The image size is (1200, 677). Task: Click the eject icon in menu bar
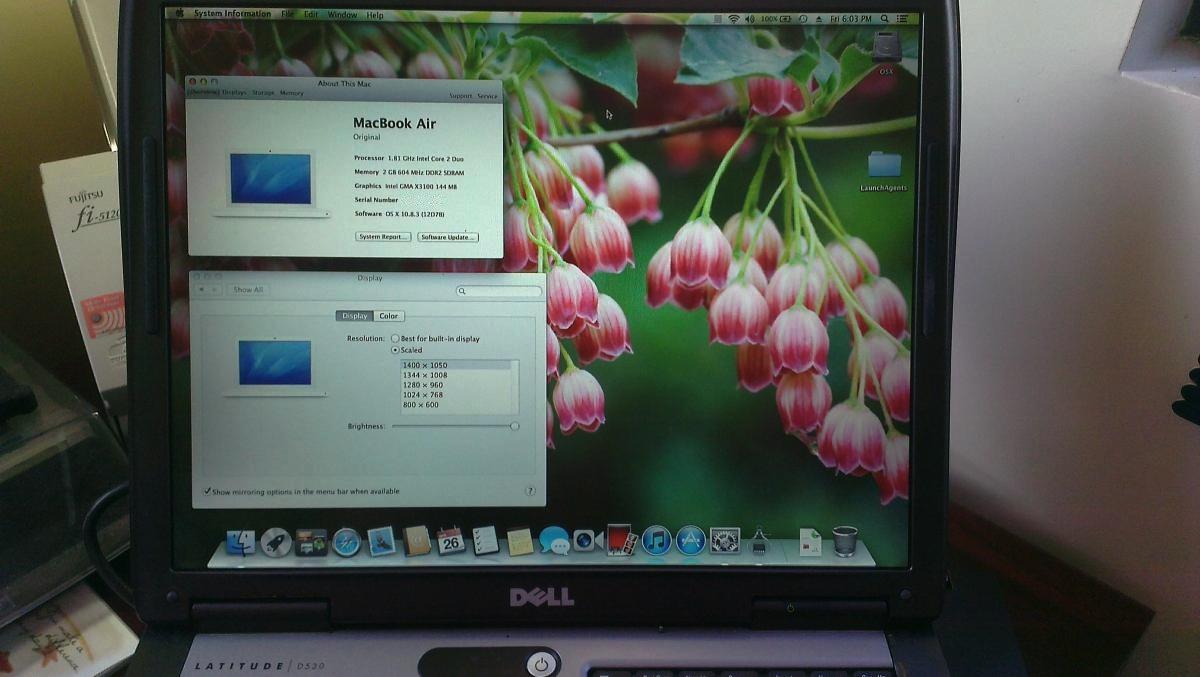pos(819,19)
